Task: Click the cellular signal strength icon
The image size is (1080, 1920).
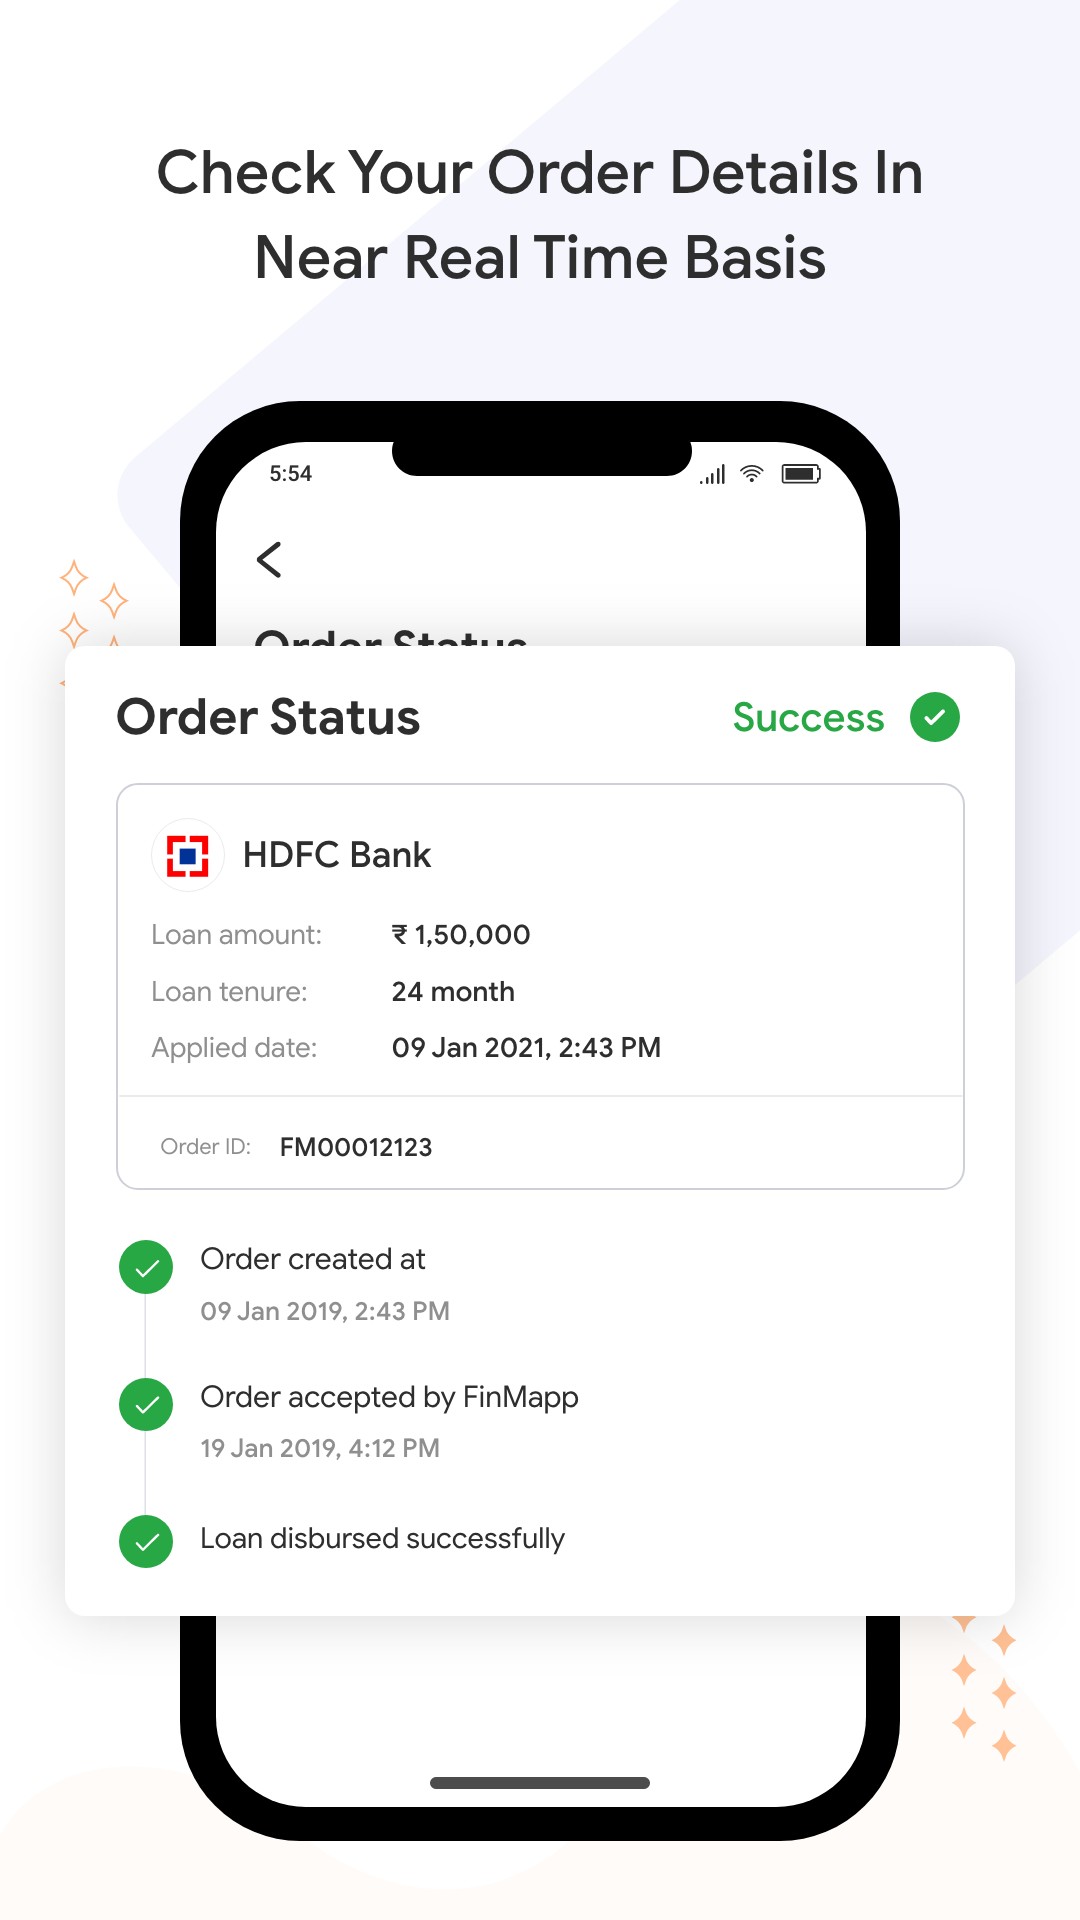Action: click(713, 475)
